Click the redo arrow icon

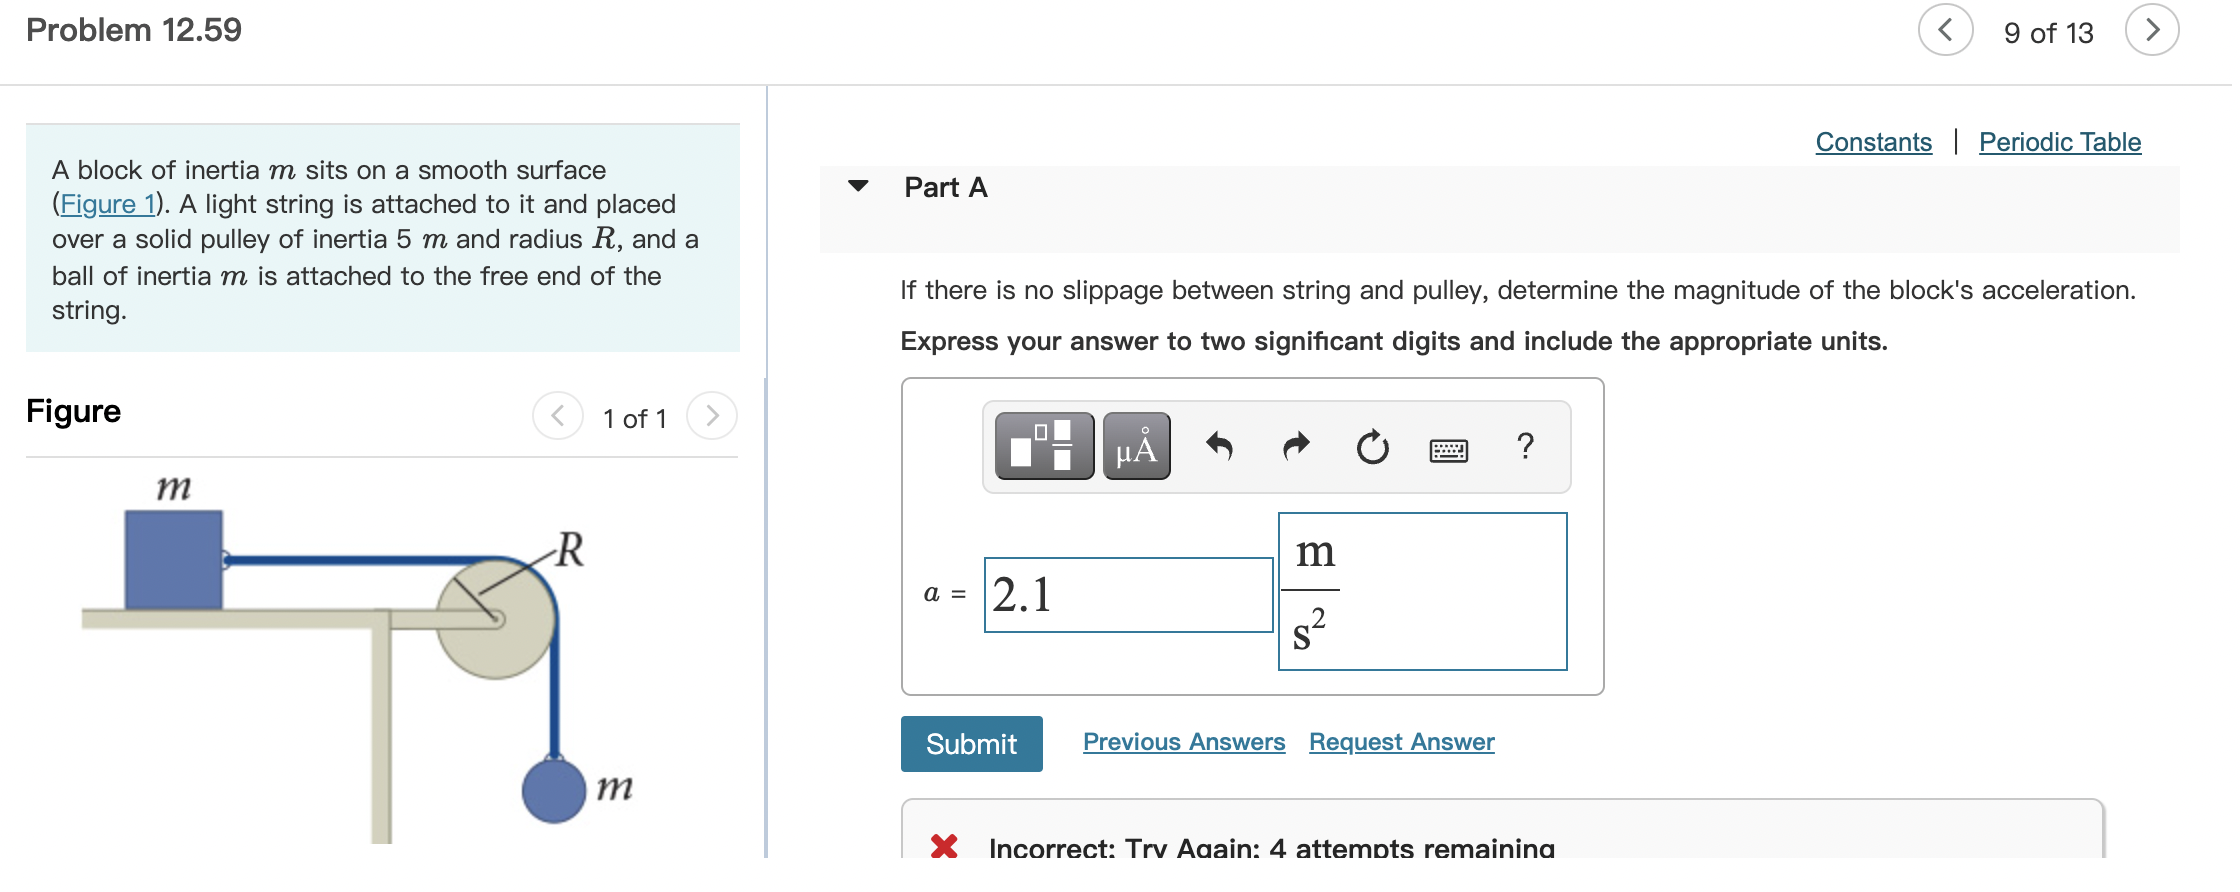[1296, 446]
